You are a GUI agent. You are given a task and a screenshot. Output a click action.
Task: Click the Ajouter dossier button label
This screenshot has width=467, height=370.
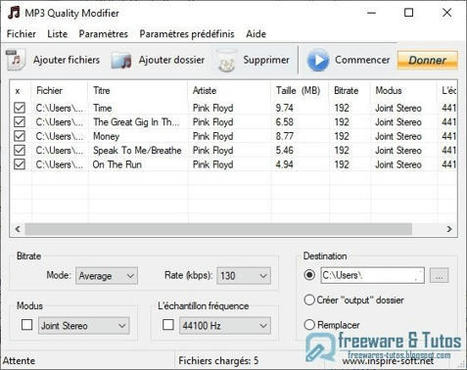171,60
